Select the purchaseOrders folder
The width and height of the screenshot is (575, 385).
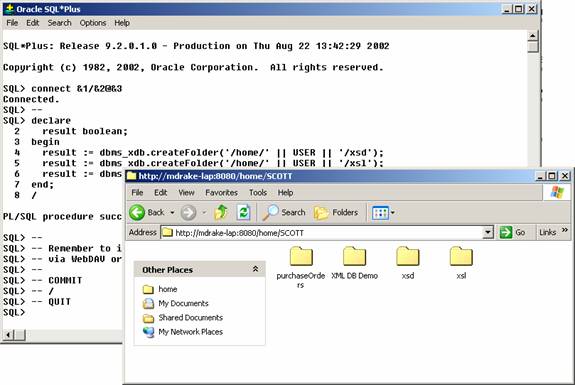[x=301, y=267]
